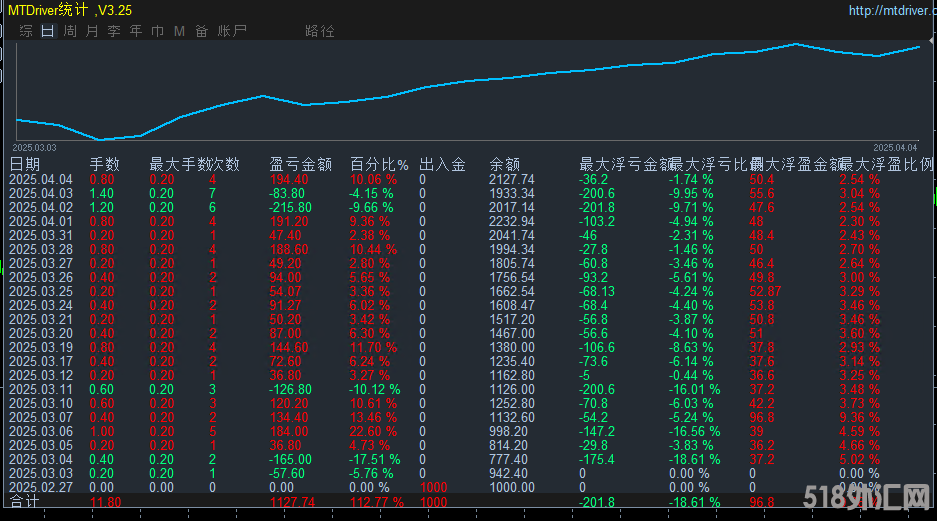
Task: Click the 1380.00 balance value
Action: pos(512,348)
